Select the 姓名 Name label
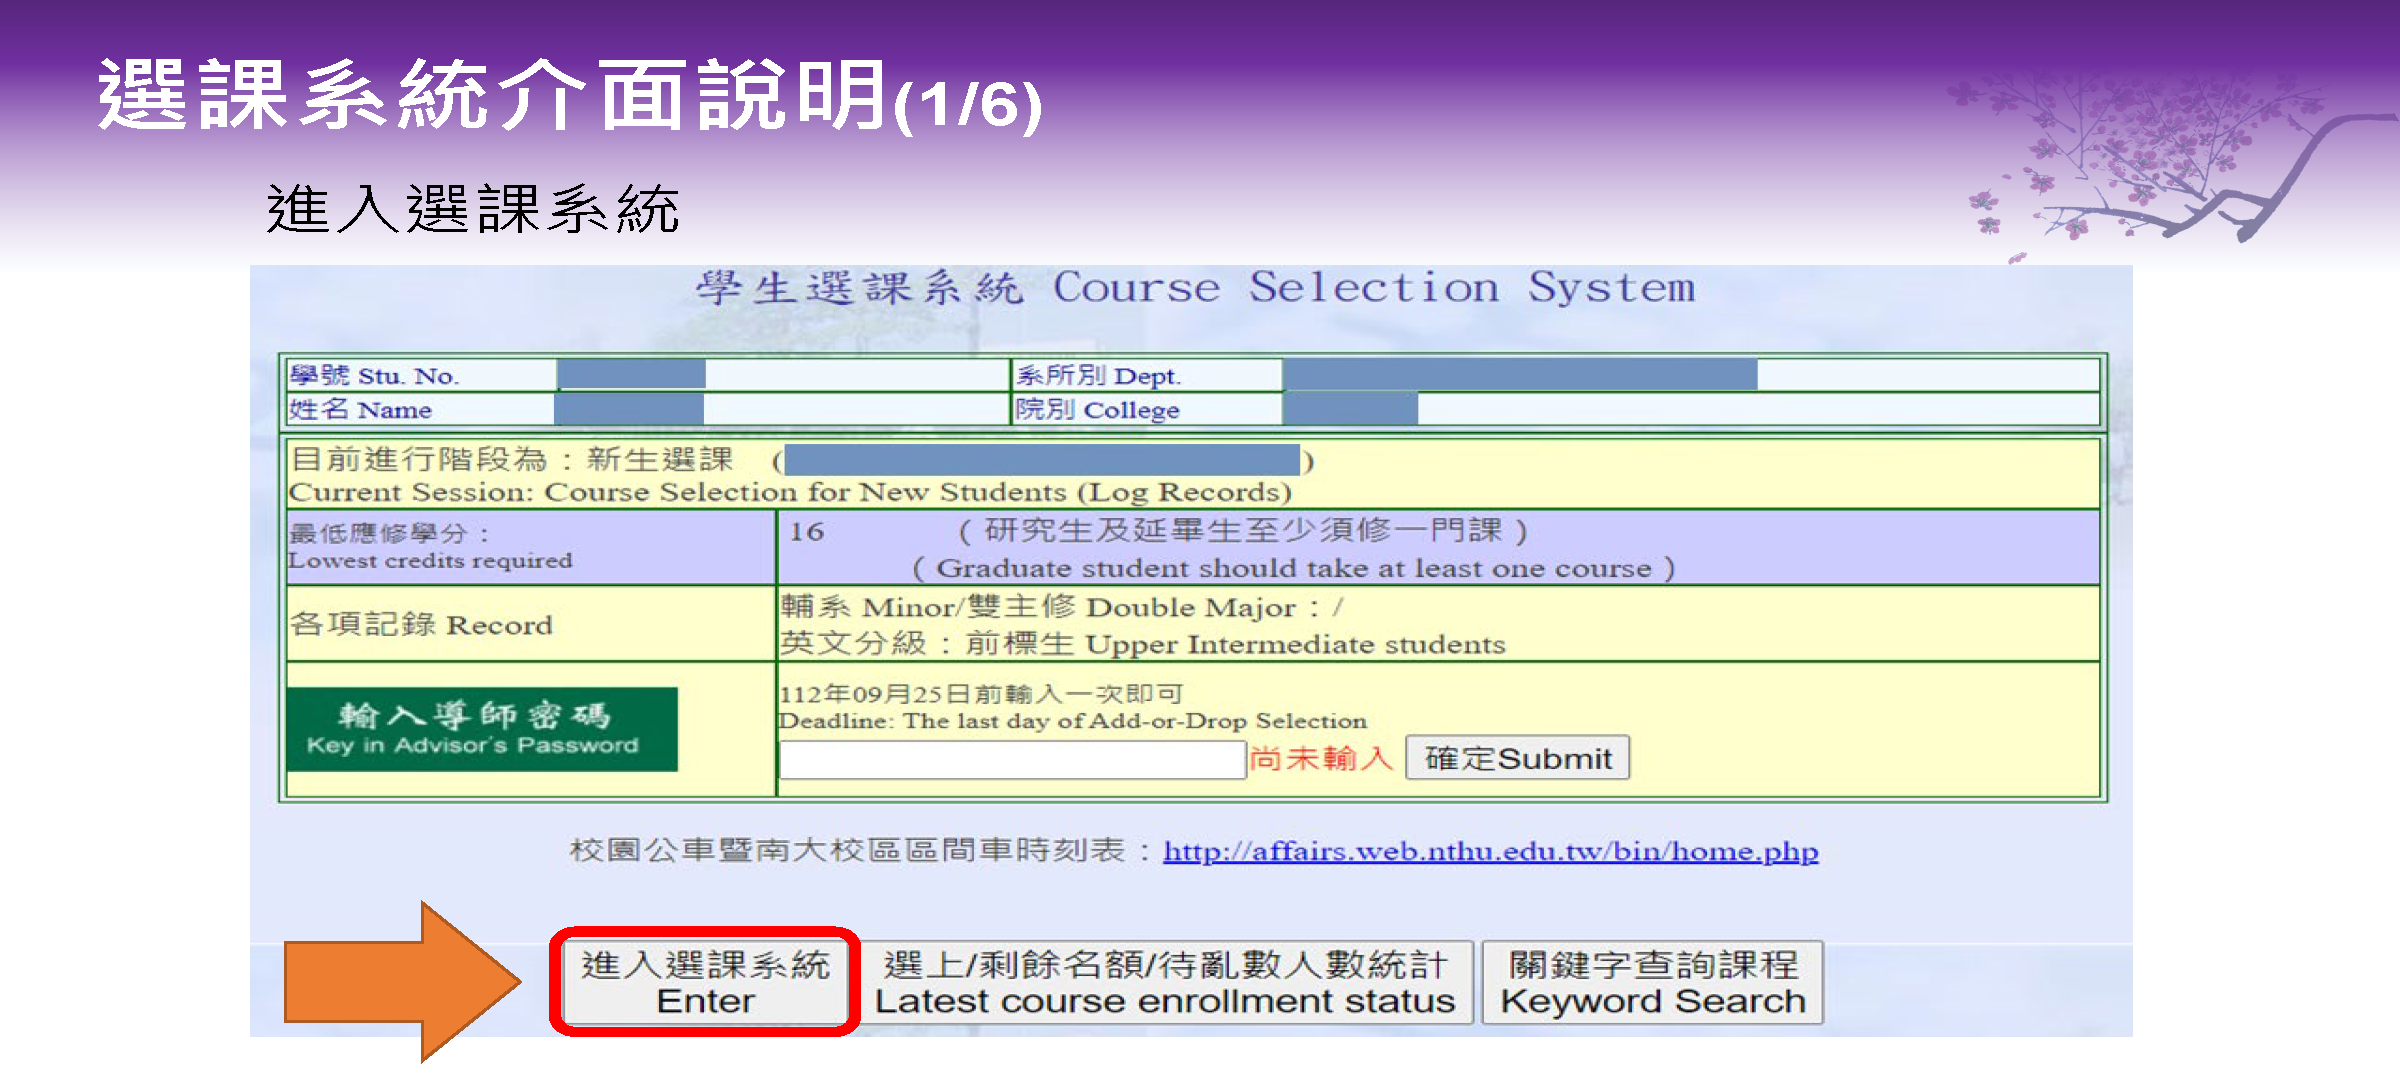Viewport: 2400px width, 1088px height. pyautogui.click(x=360, y=410)
